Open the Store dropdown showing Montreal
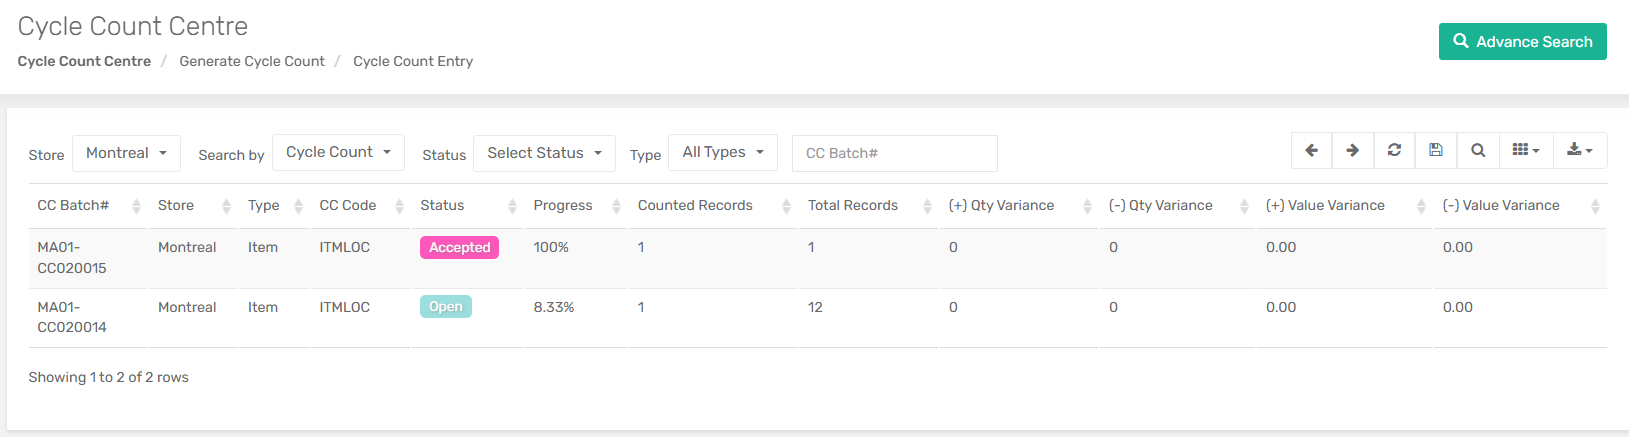The image size is (1629, 437). 126,153
